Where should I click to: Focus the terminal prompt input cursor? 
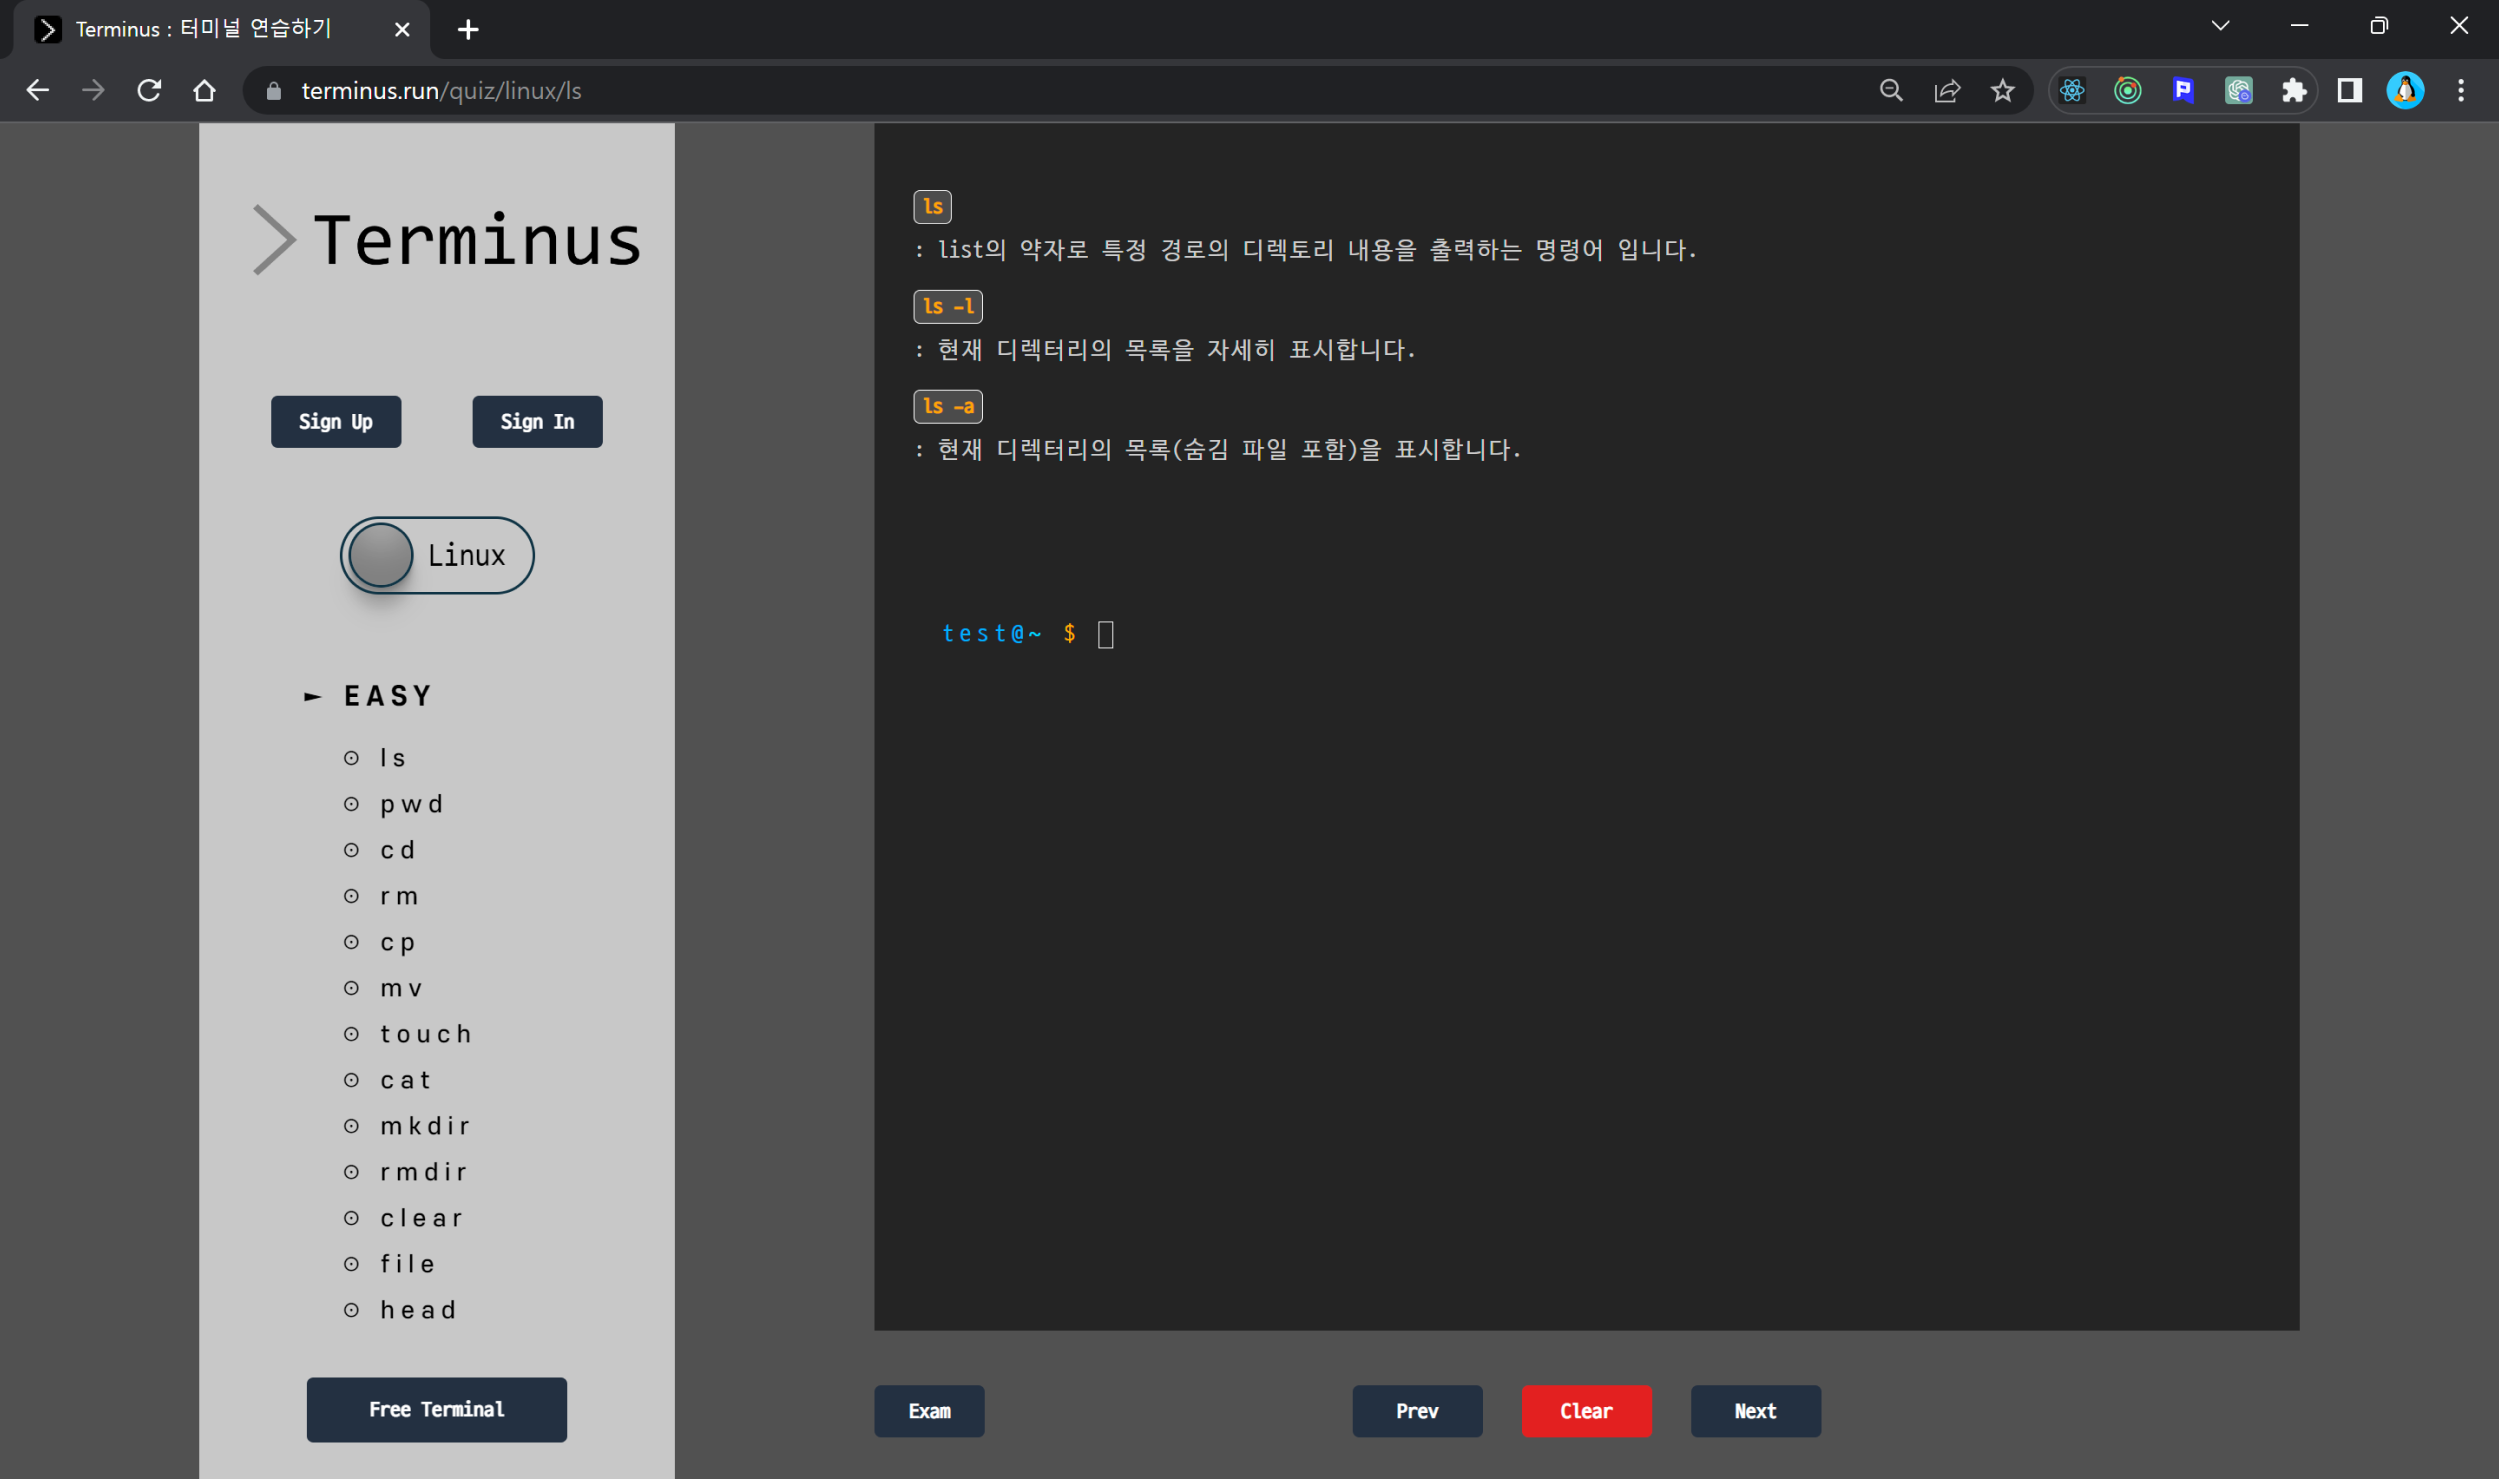[1105, 634]
